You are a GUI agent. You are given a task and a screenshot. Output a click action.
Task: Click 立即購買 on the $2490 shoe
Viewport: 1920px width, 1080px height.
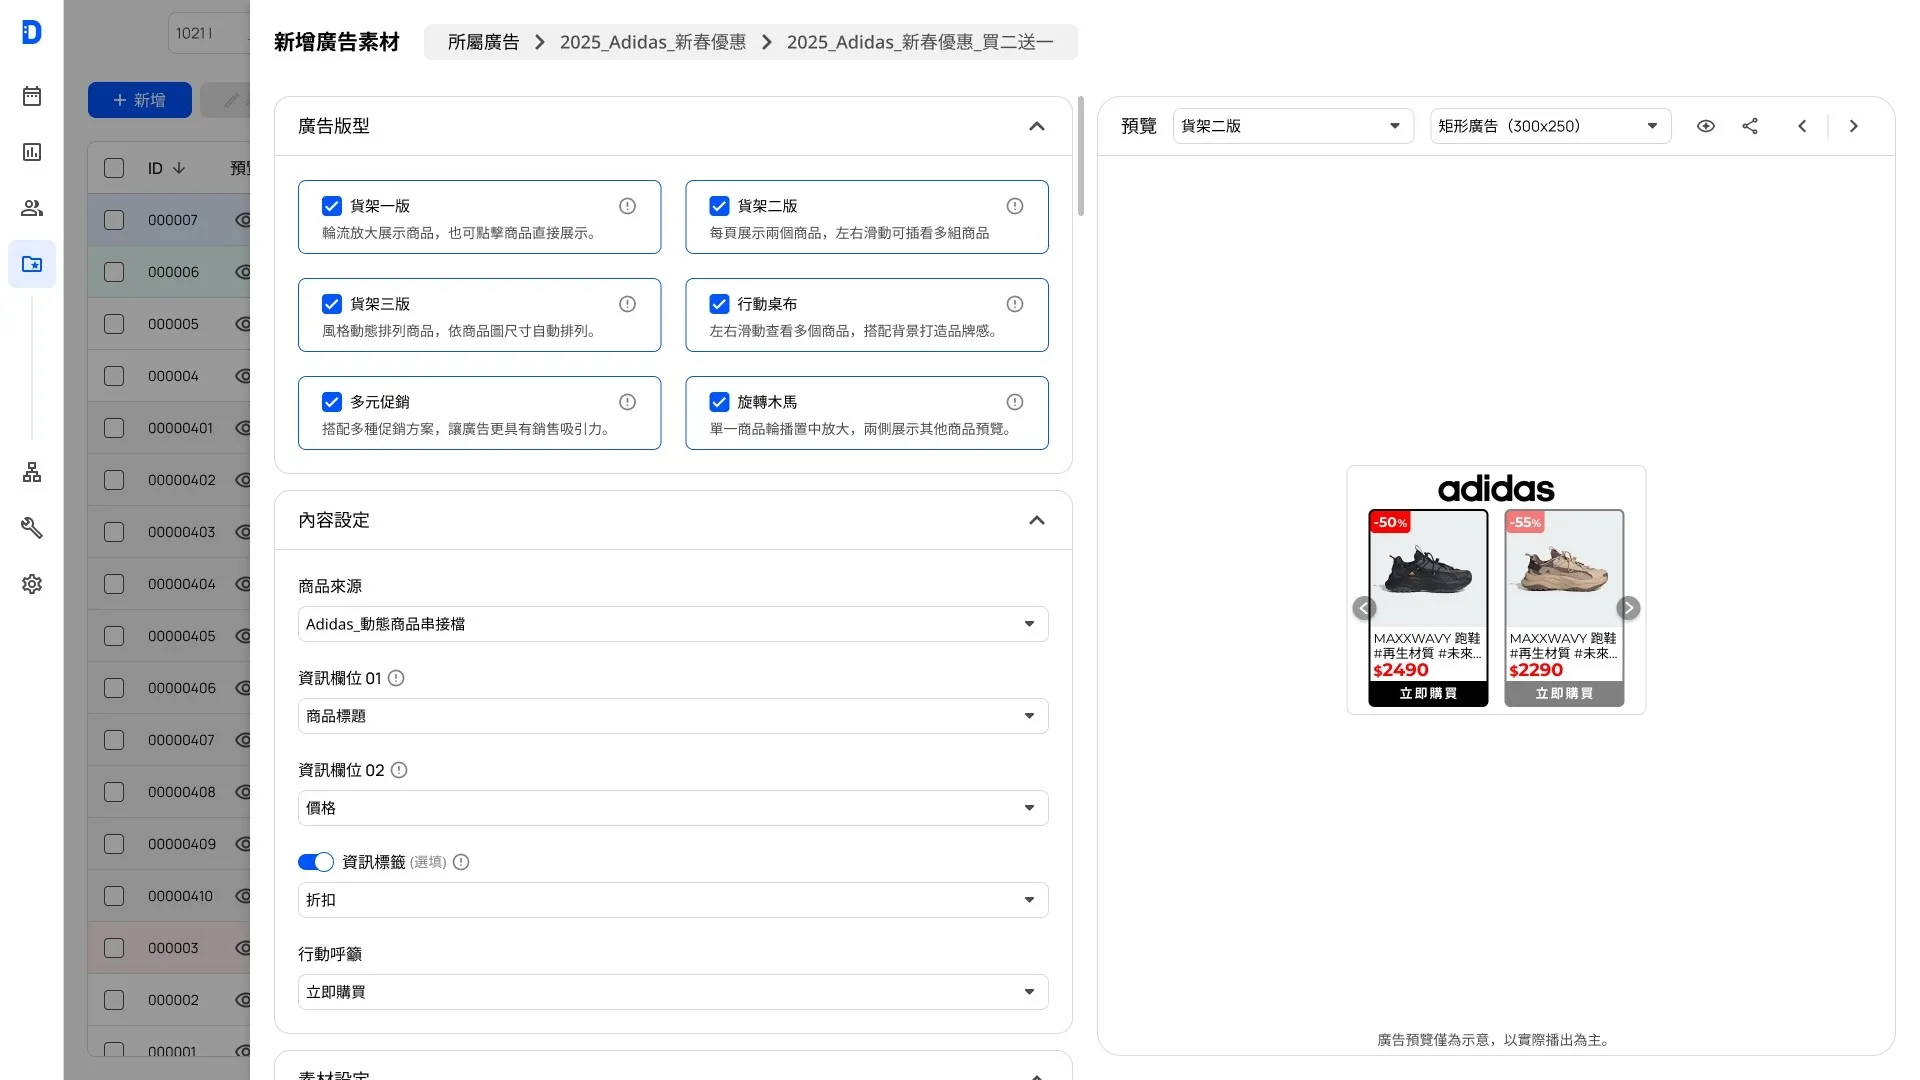[1428, 693]
